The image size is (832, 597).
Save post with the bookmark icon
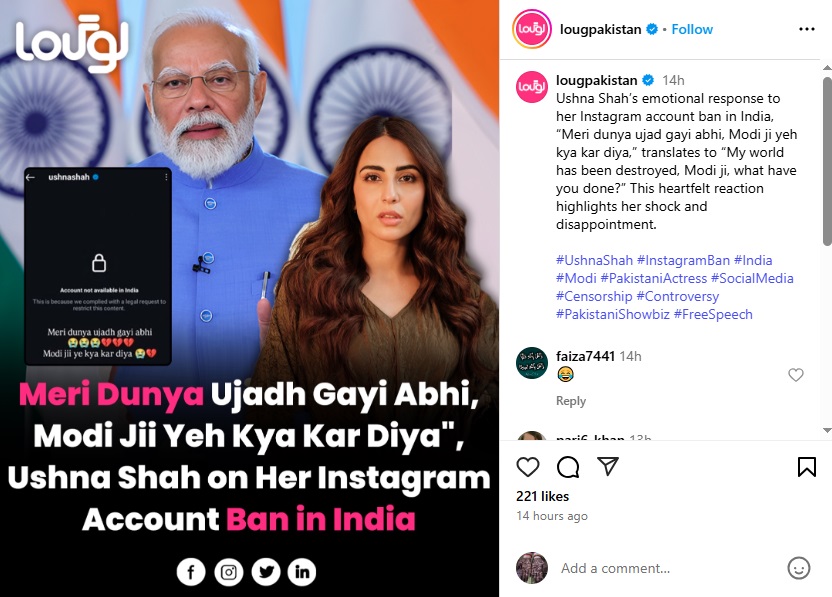pos(807,467)
